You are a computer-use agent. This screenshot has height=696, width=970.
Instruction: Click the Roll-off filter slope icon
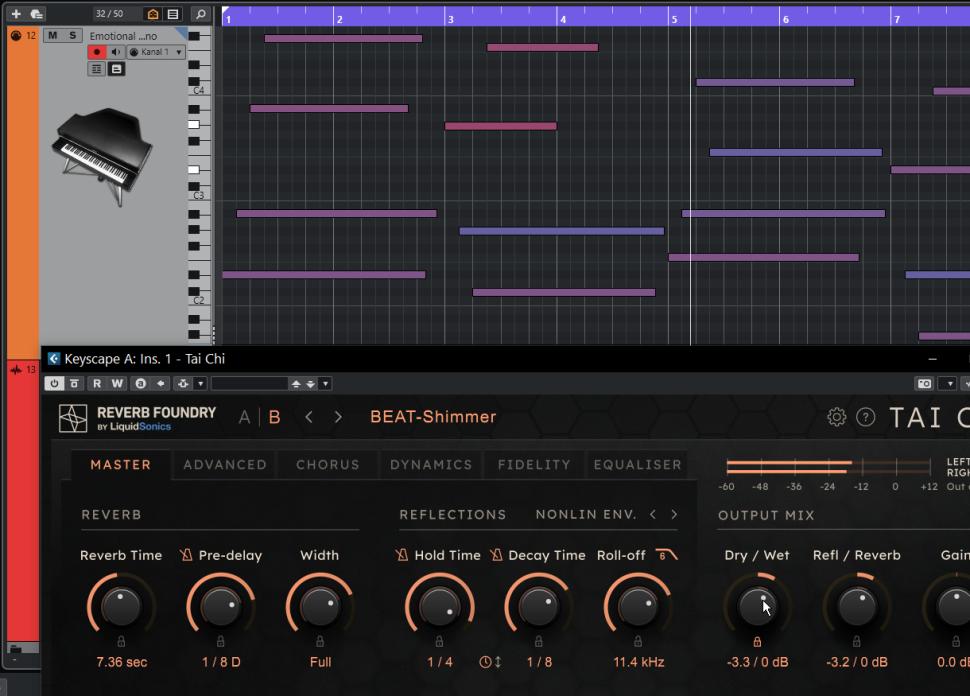point(666,555)
